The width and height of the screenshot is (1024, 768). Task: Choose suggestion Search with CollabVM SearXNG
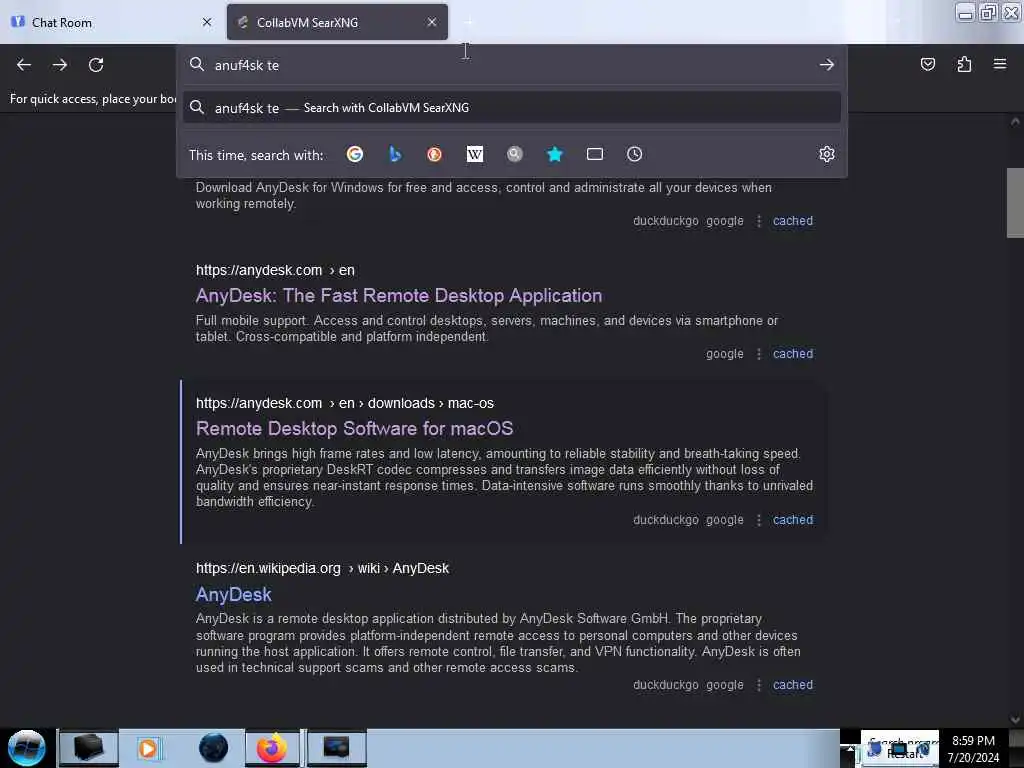point(511,108)
